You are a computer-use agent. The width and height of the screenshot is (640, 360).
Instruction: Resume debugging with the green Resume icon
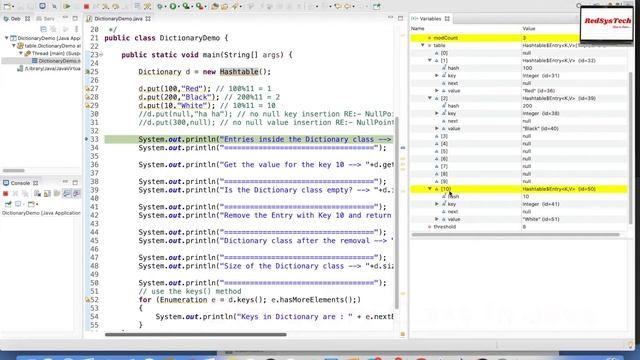point(67,6)
